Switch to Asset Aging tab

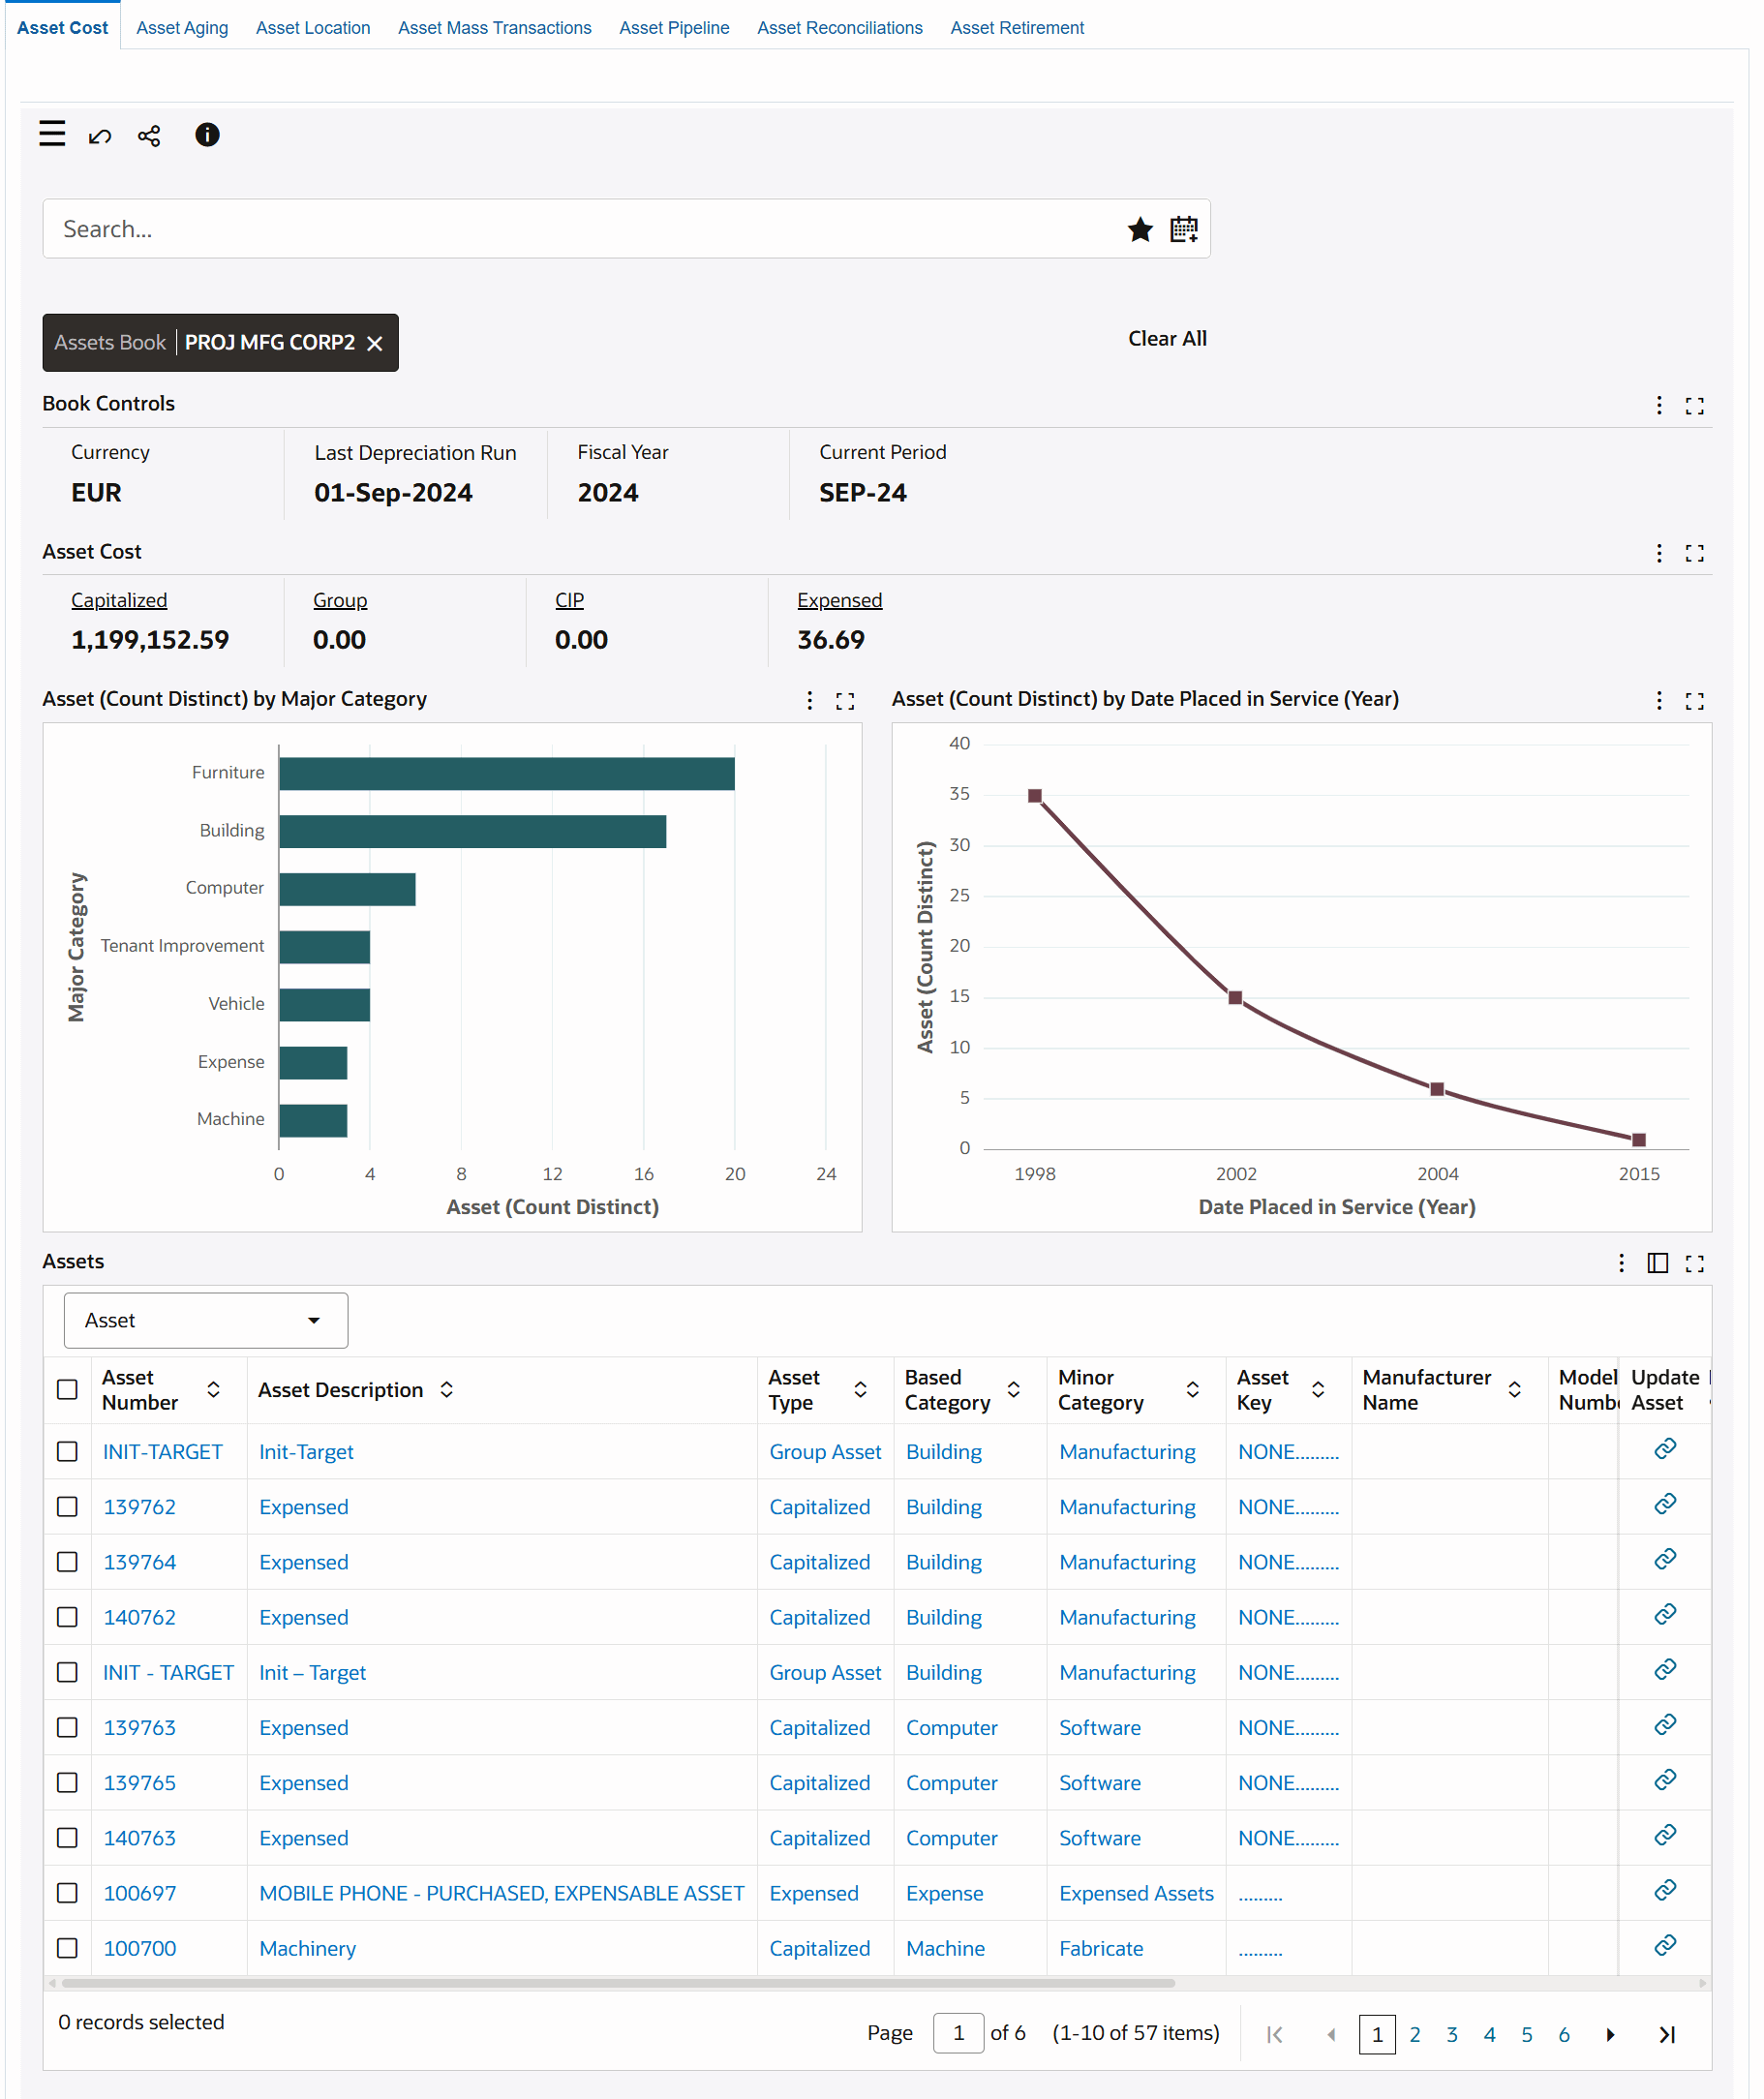click(182, 28)
